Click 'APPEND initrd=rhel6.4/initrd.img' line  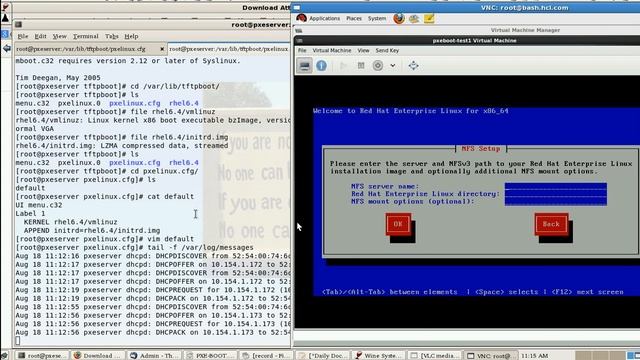pos(92,231)
